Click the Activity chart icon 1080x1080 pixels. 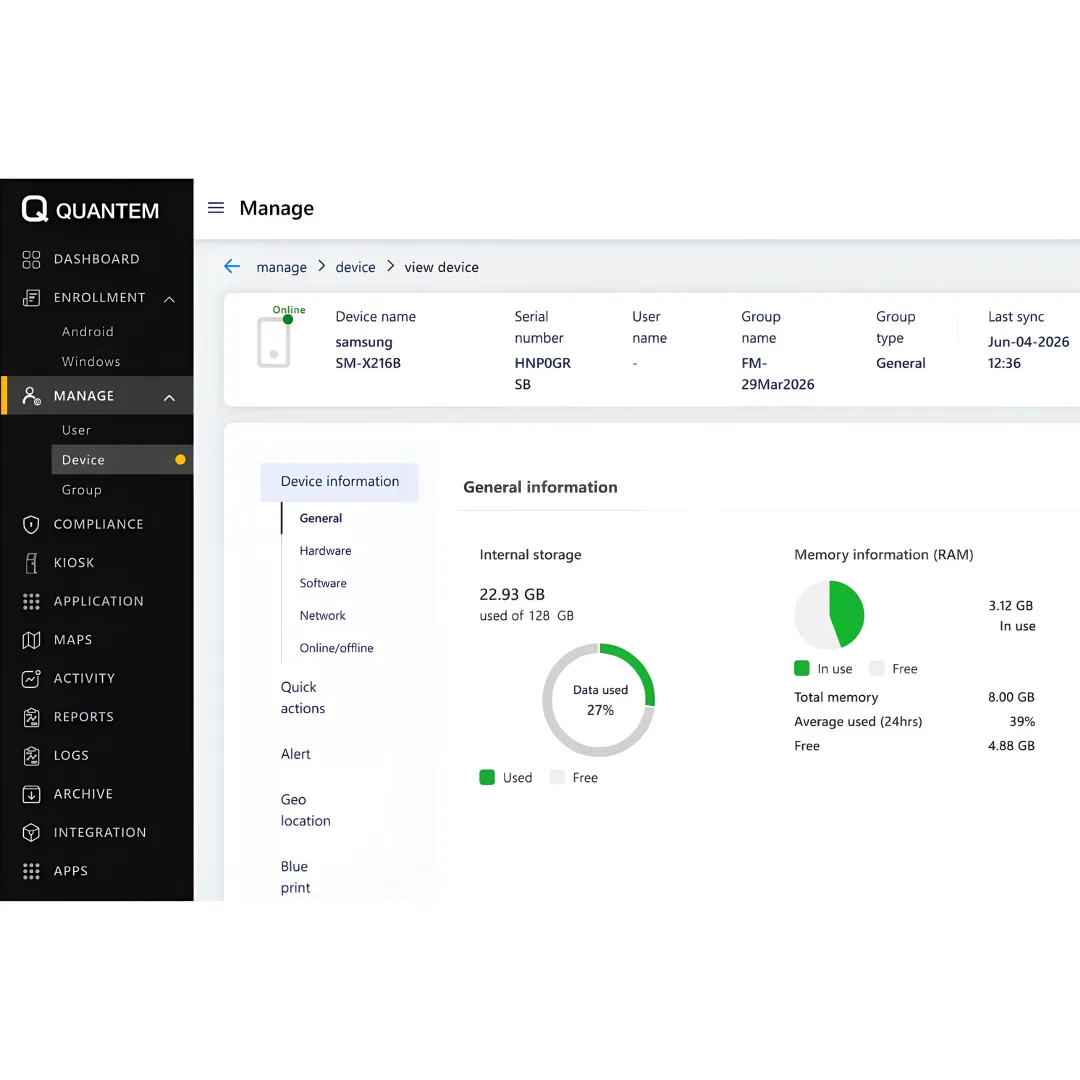31,678
